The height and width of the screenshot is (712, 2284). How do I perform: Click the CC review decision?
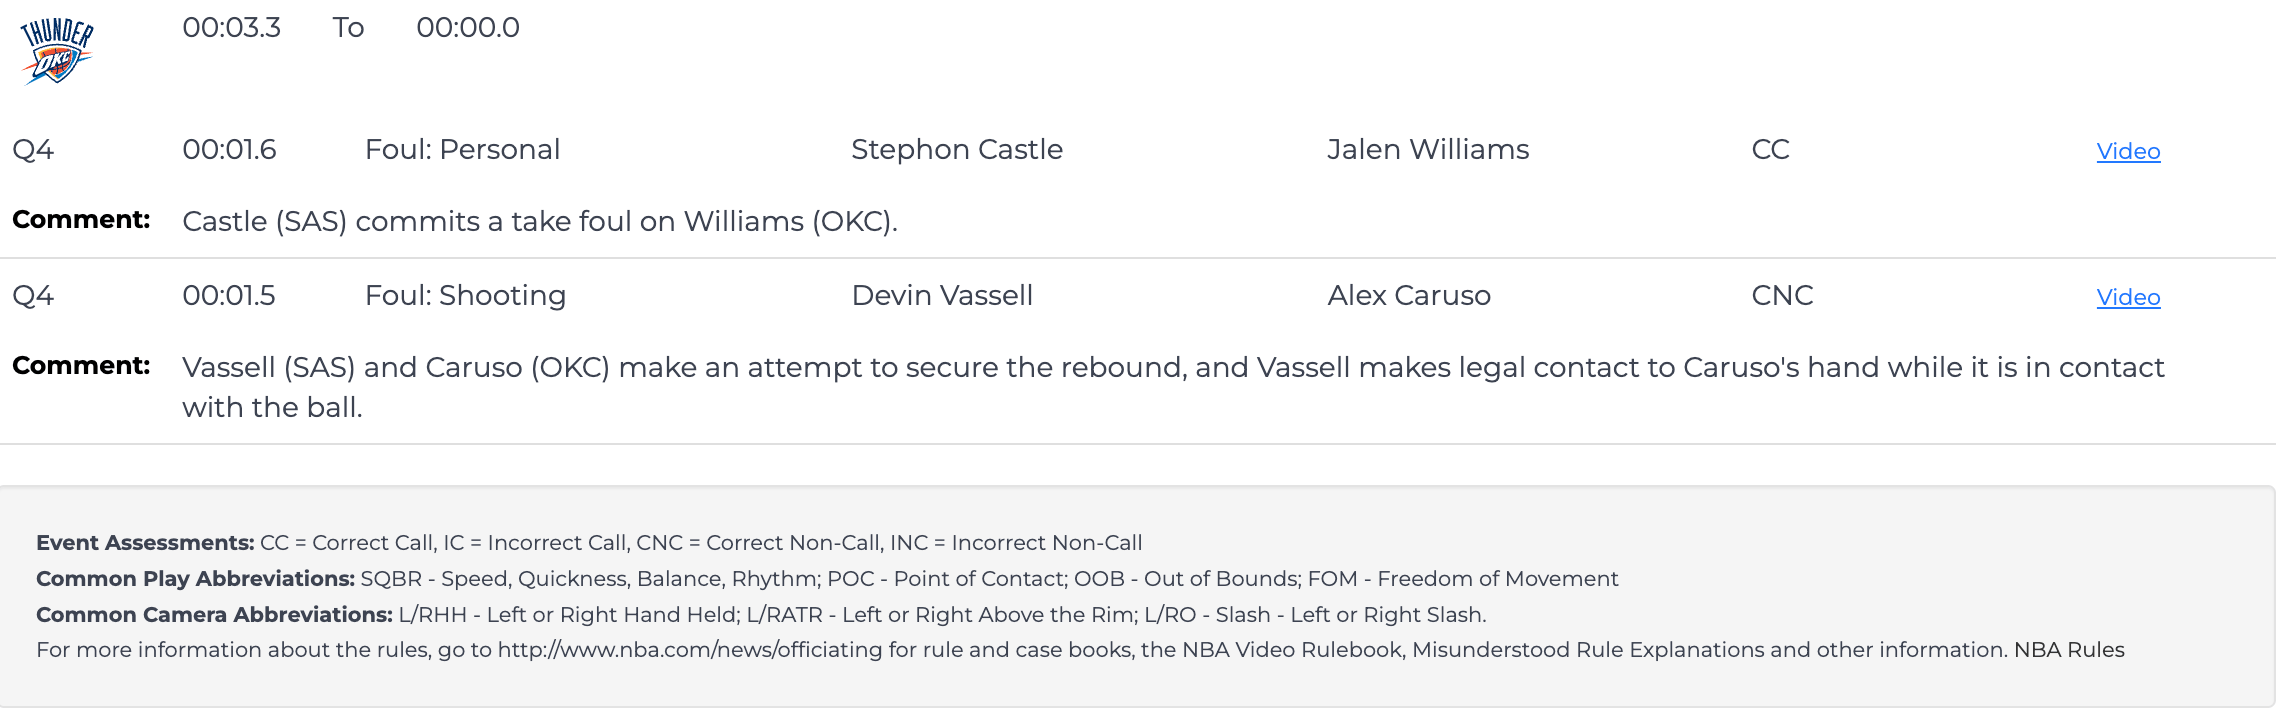1769,149
